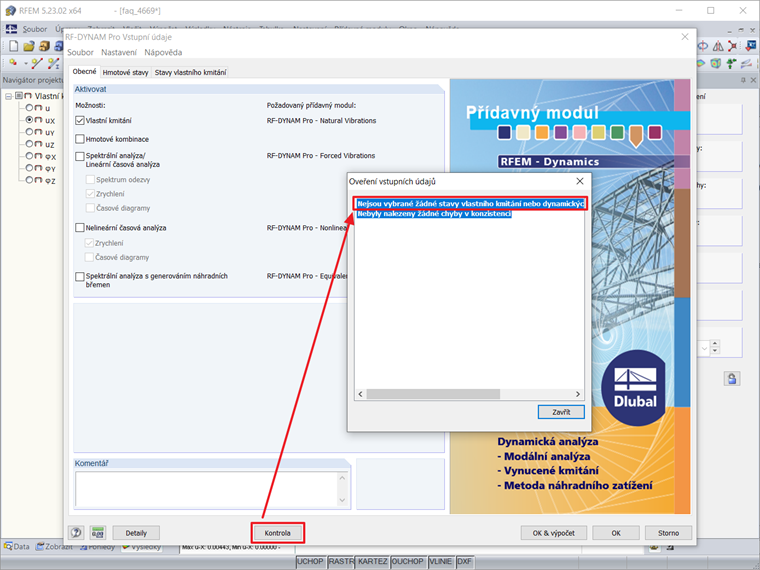
Task: Click the deformation sections icon
Action: [x=747, y=63]
